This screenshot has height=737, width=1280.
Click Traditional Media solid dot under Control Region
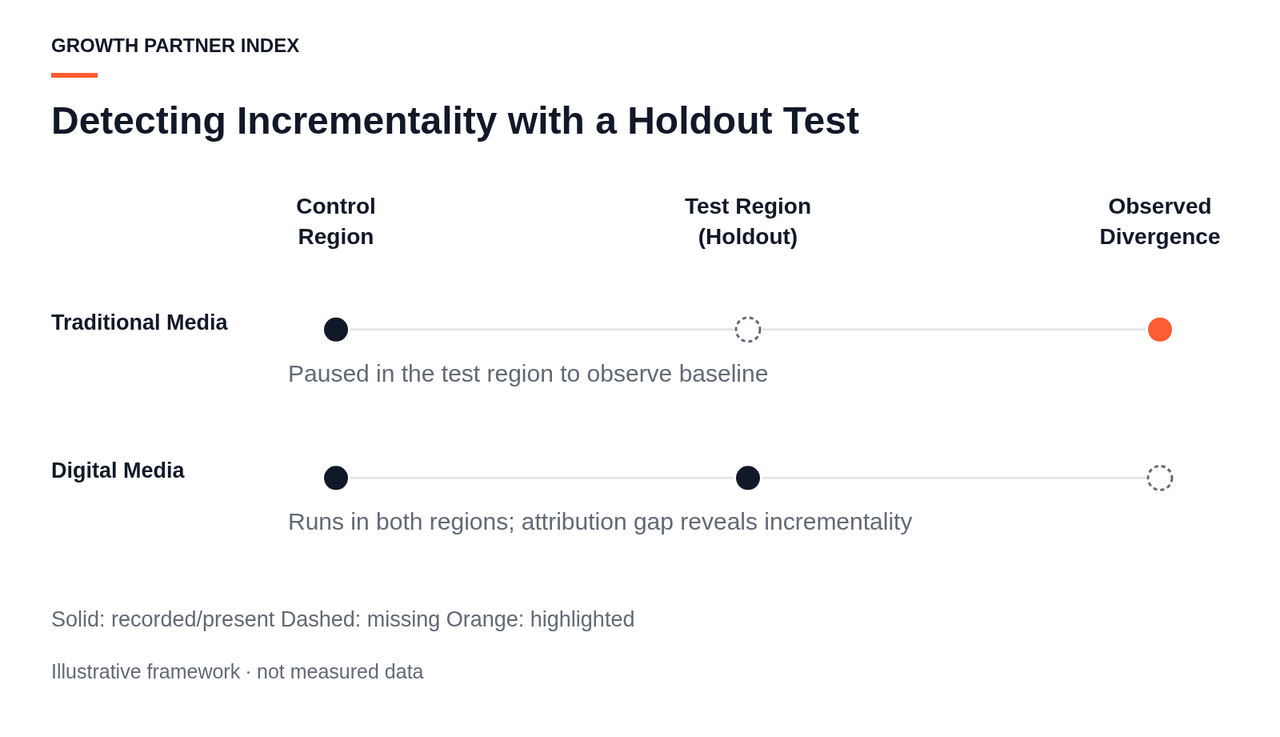[x=336, y=330]
